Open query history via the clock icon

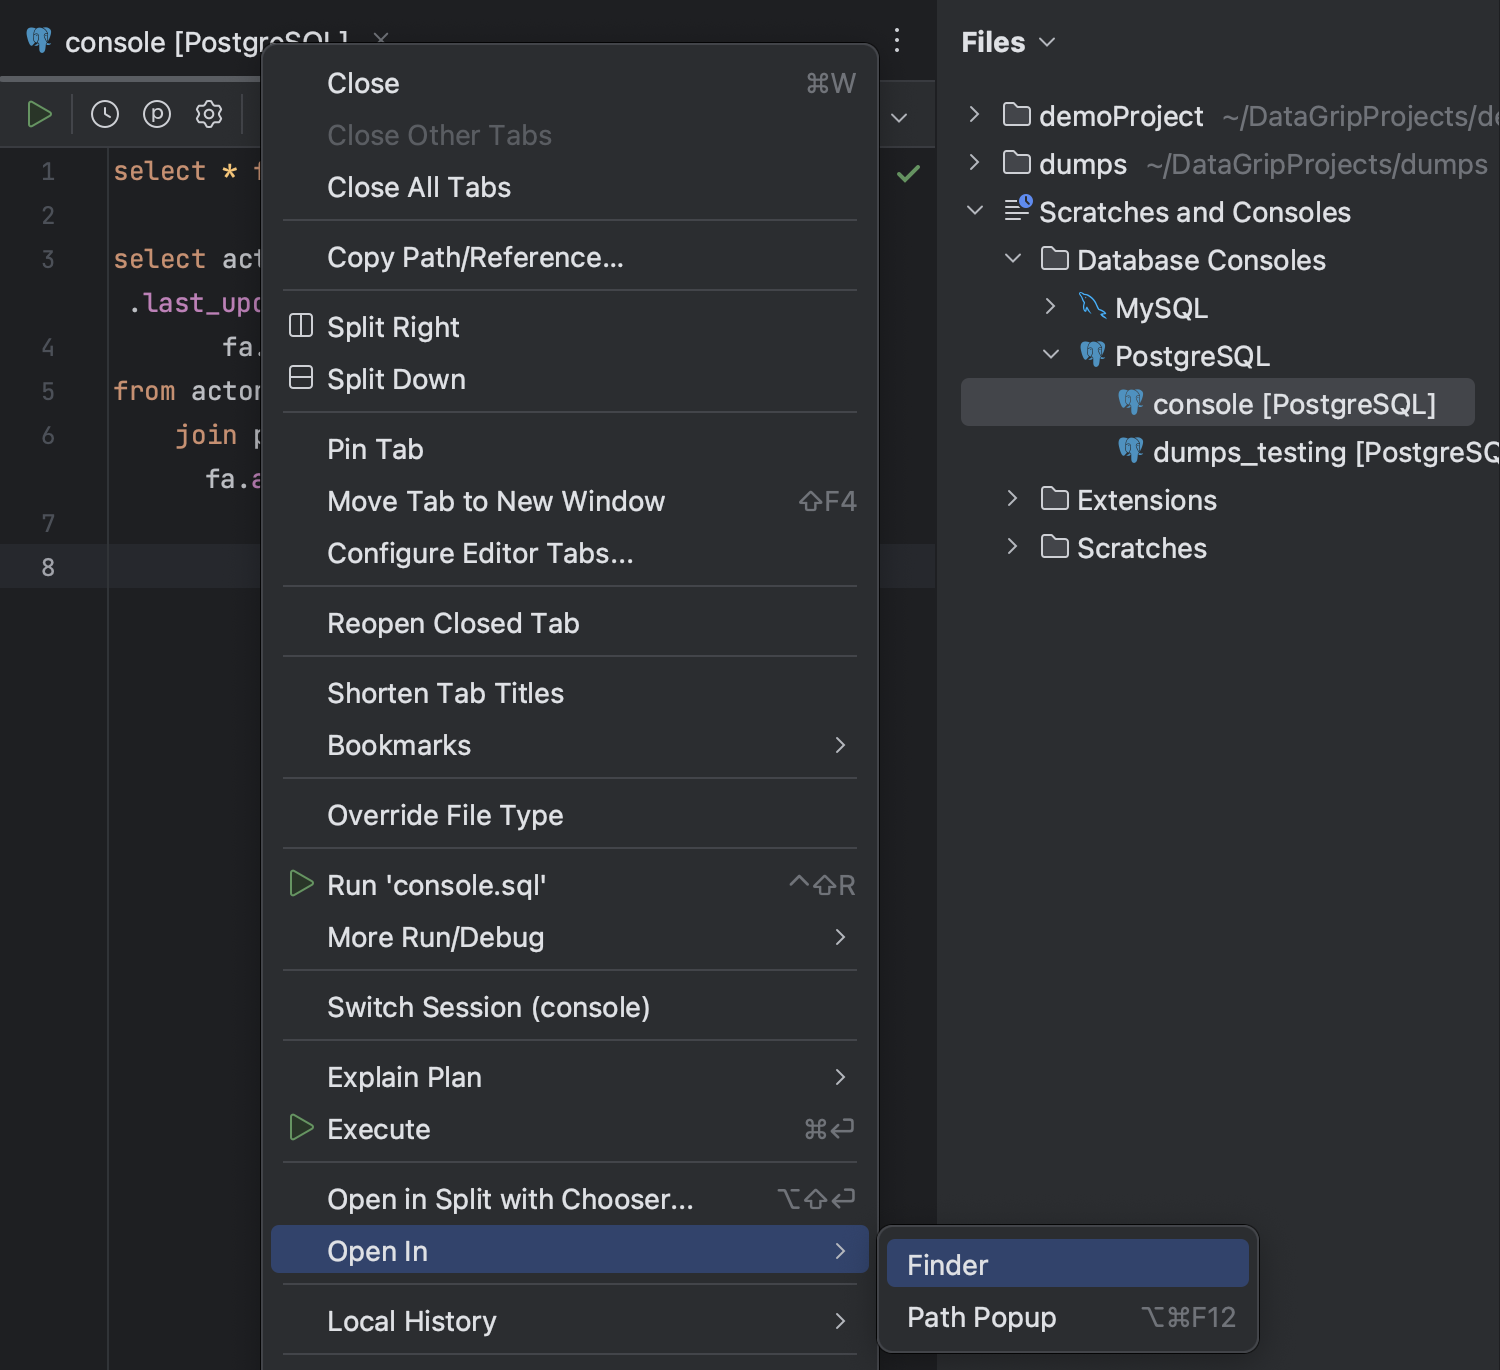pos(105,113)
